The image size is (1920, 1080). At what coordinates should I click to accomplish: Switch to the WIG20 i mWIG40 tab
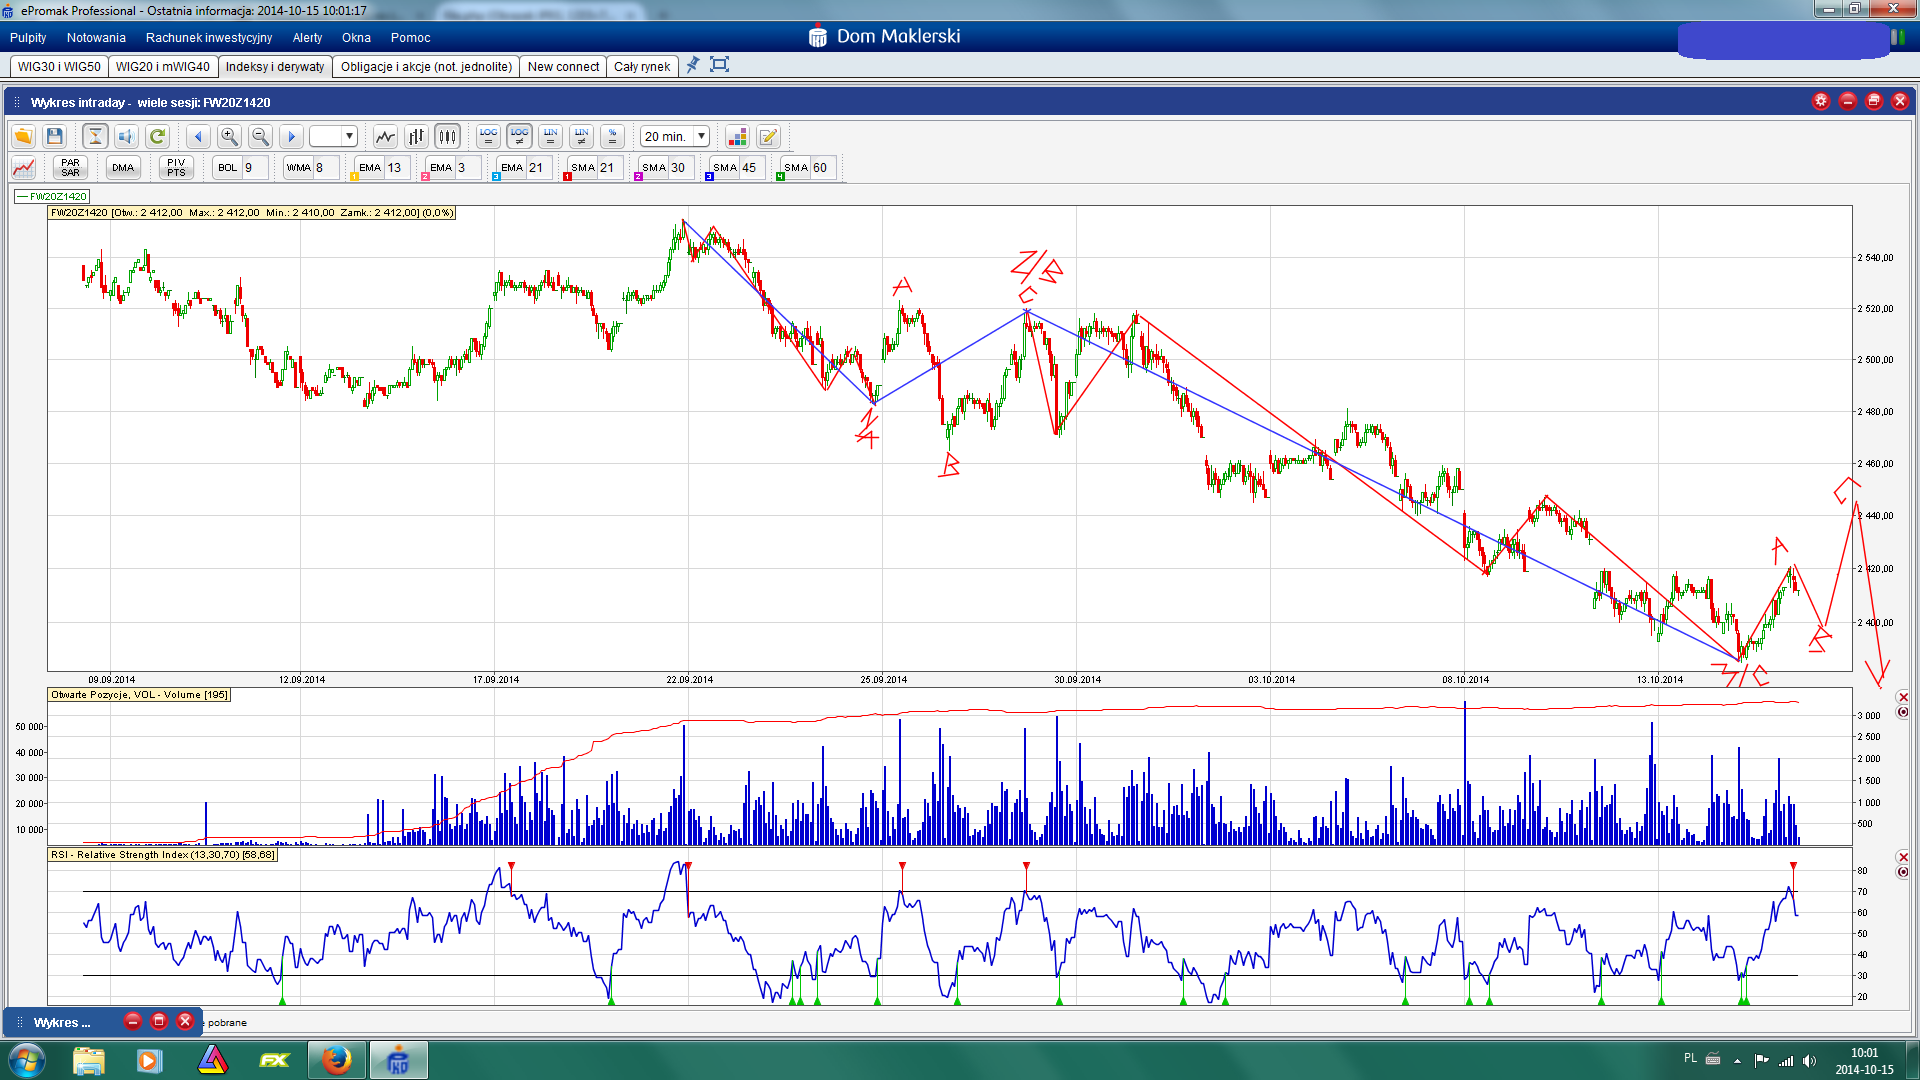[162, 67]
